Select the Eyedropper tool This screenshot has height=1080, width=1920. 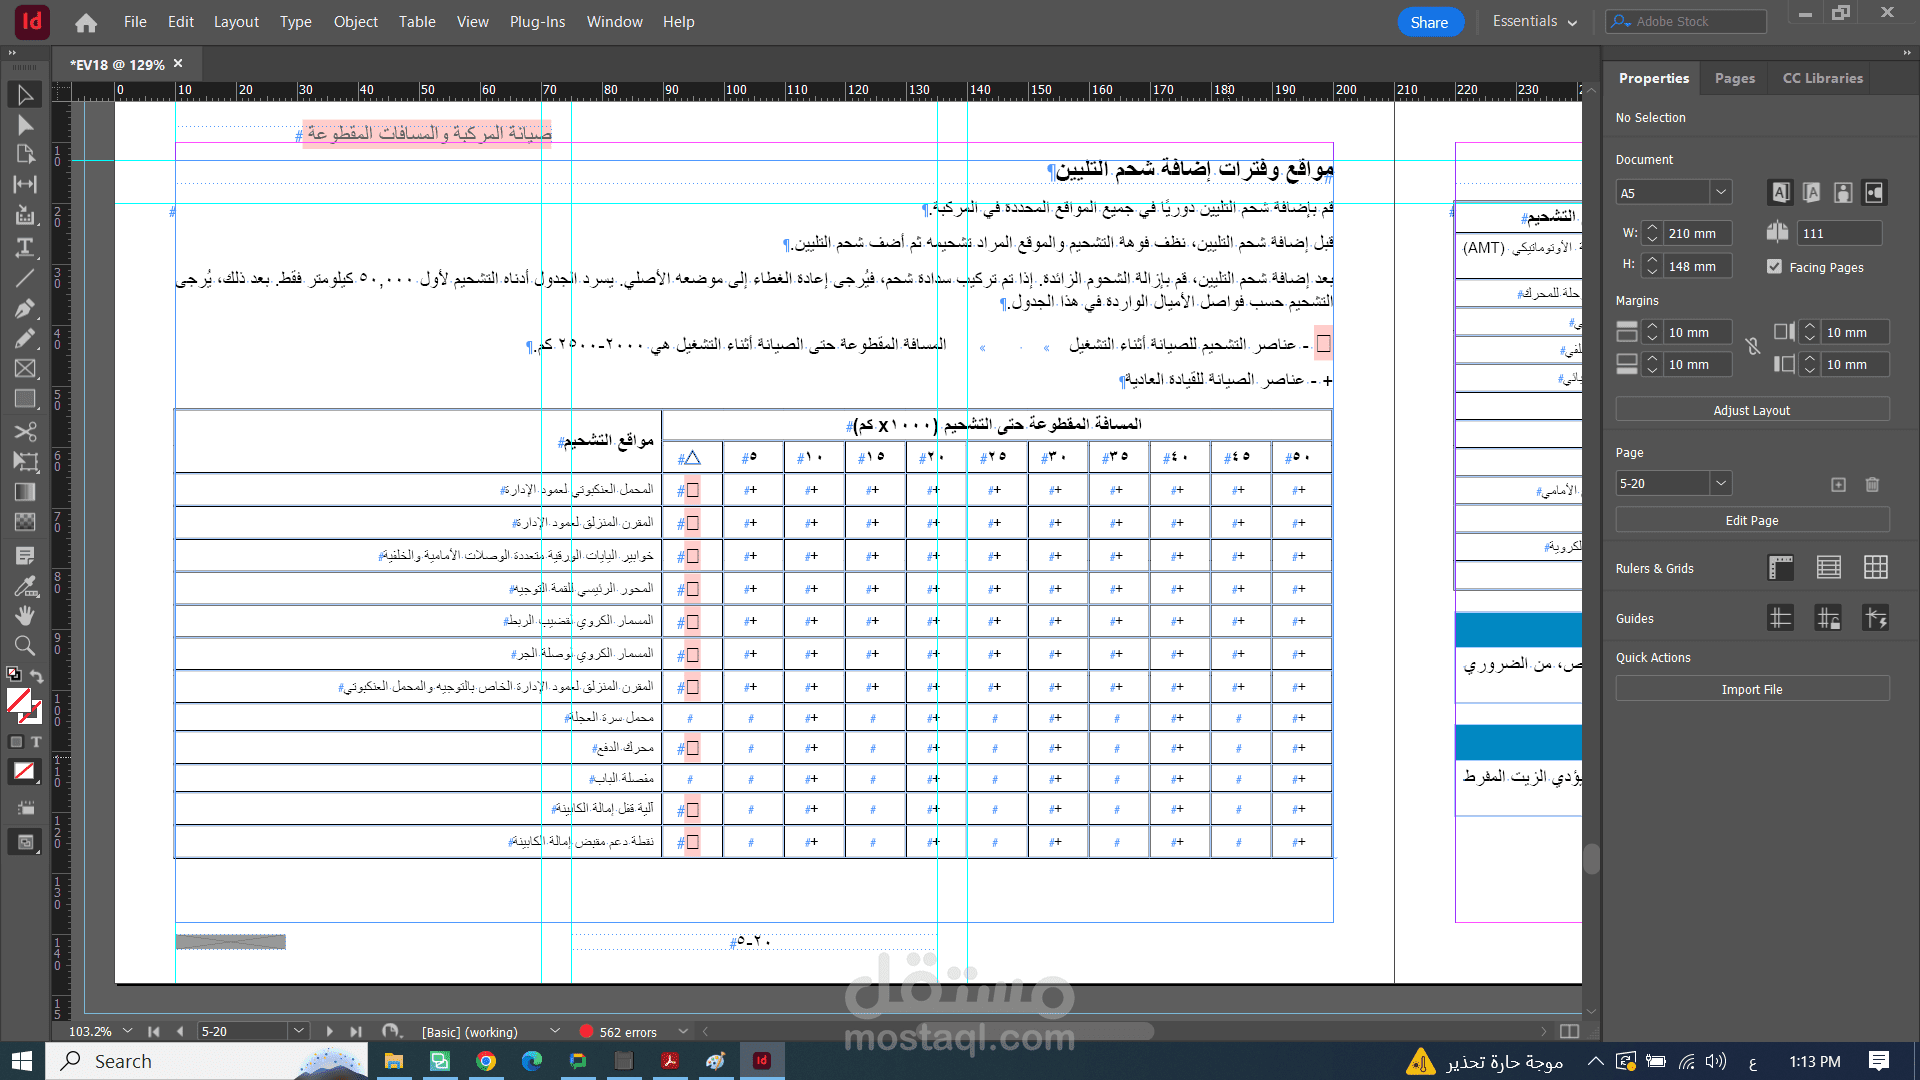(25, 585)
